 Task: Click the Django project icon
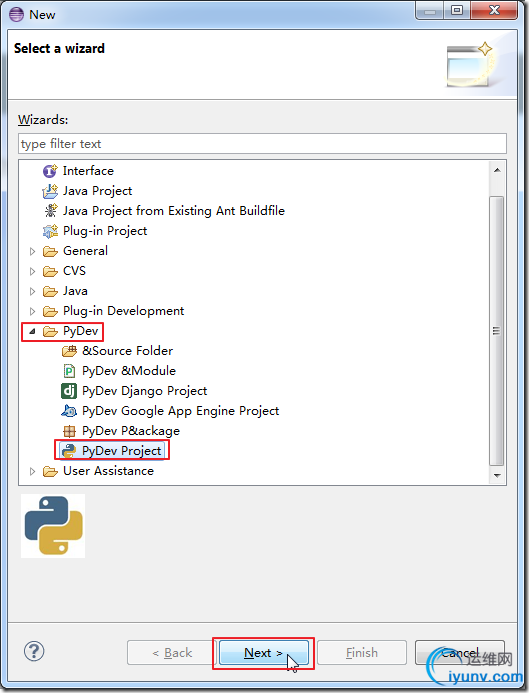click(x=69, y=391)
